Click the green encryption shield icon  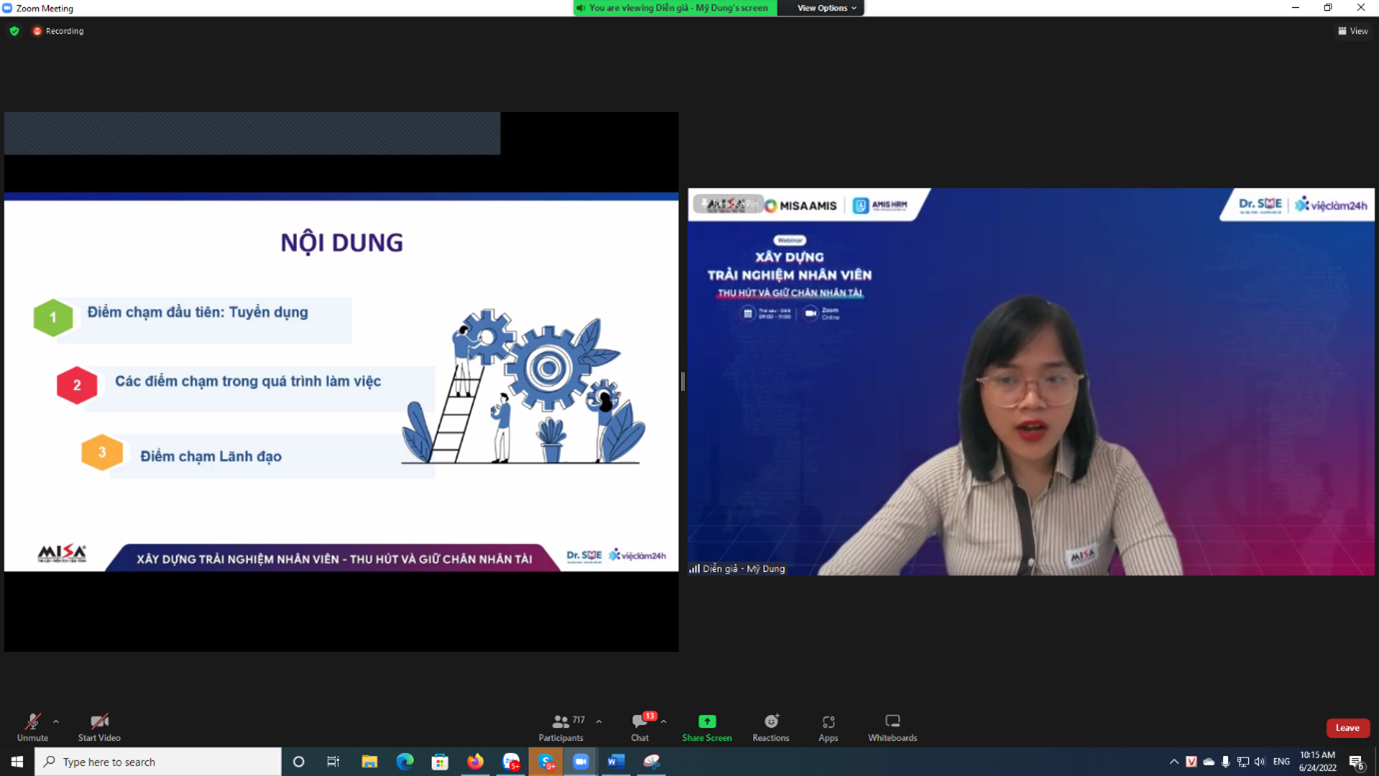pyautogui.click(x=14, y=31)
